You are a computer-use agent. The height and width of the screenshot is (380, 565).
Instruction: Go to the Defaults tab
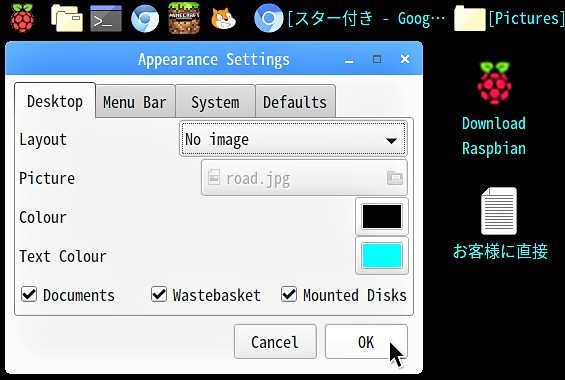click(295, 102)
